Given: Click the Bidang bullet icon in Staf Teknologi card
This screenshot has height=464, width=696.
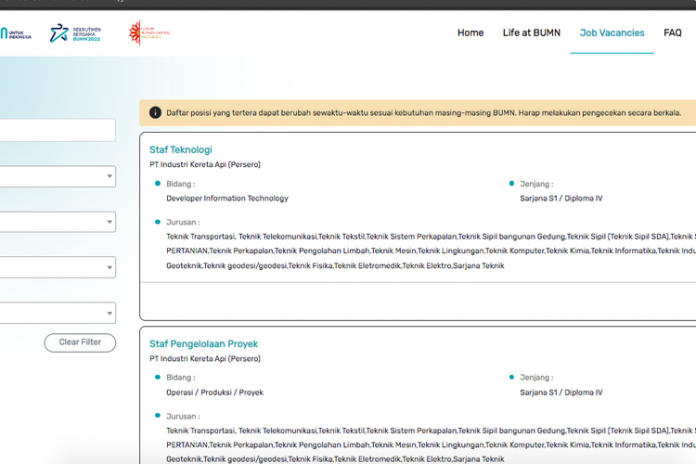Looking at the screenshot, I should pos(157,183).
